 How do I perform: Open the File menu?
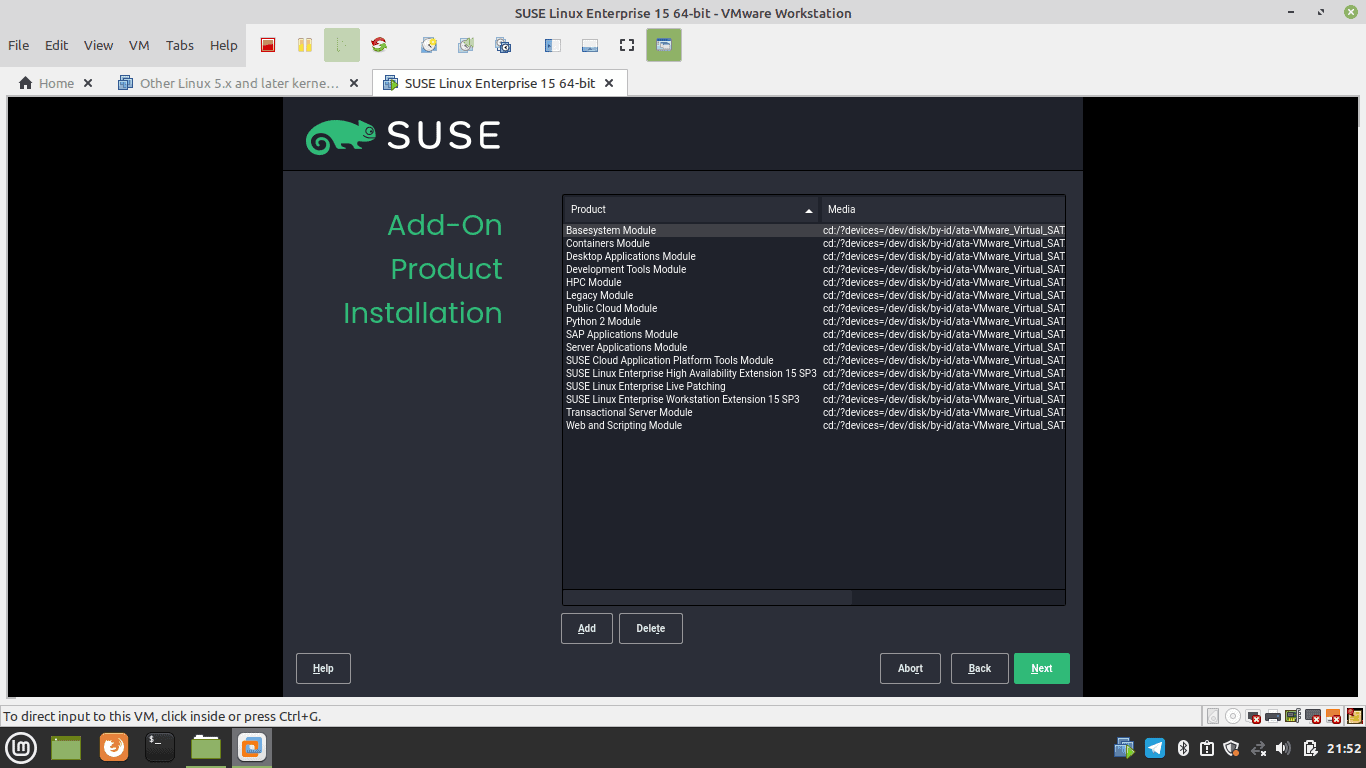click(x=19, y=45)
